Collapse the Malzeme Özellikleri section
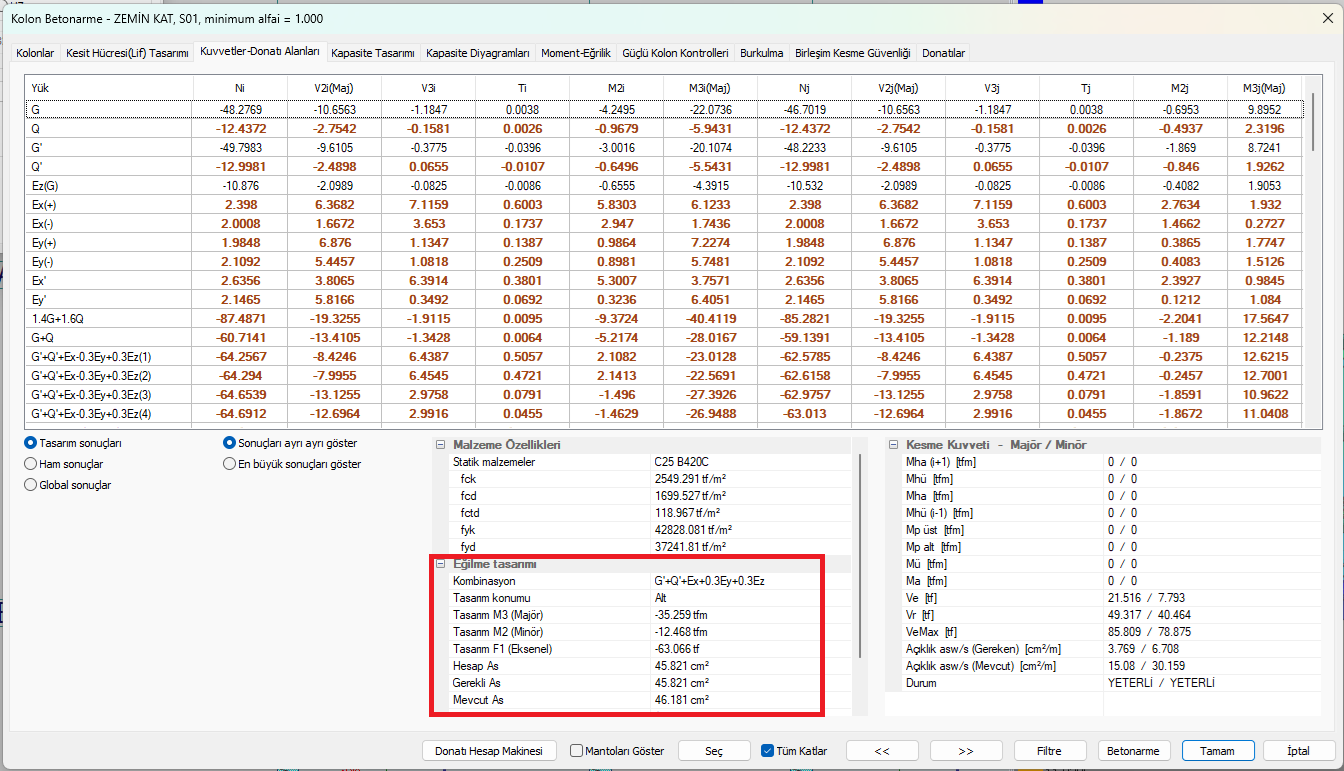This screenshot has width=1344, height=771. [440, 445]
